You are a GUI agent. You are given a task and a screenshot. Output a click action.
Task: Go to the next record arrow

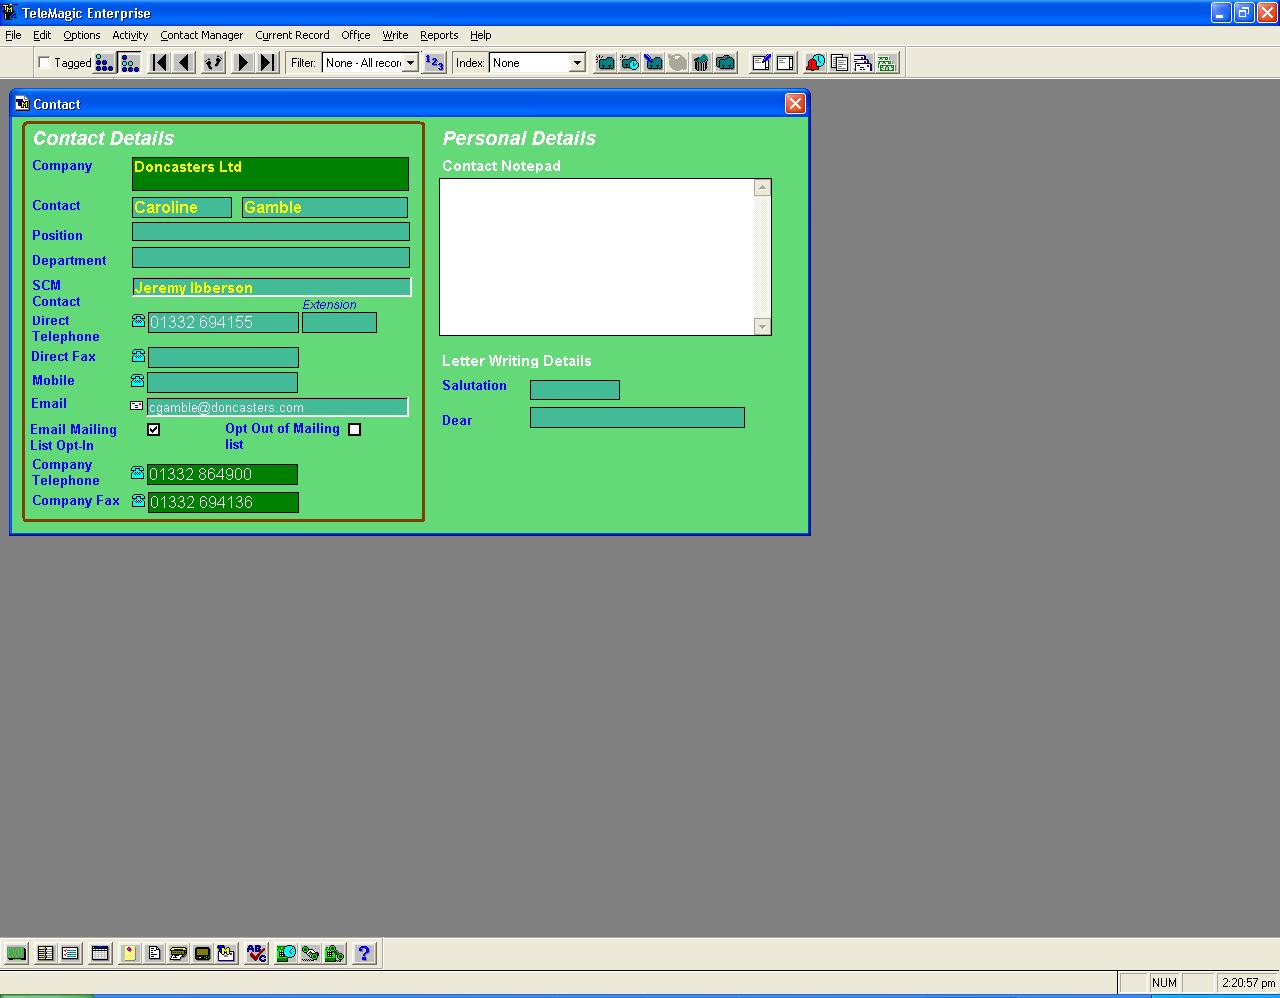click(242, 63)
